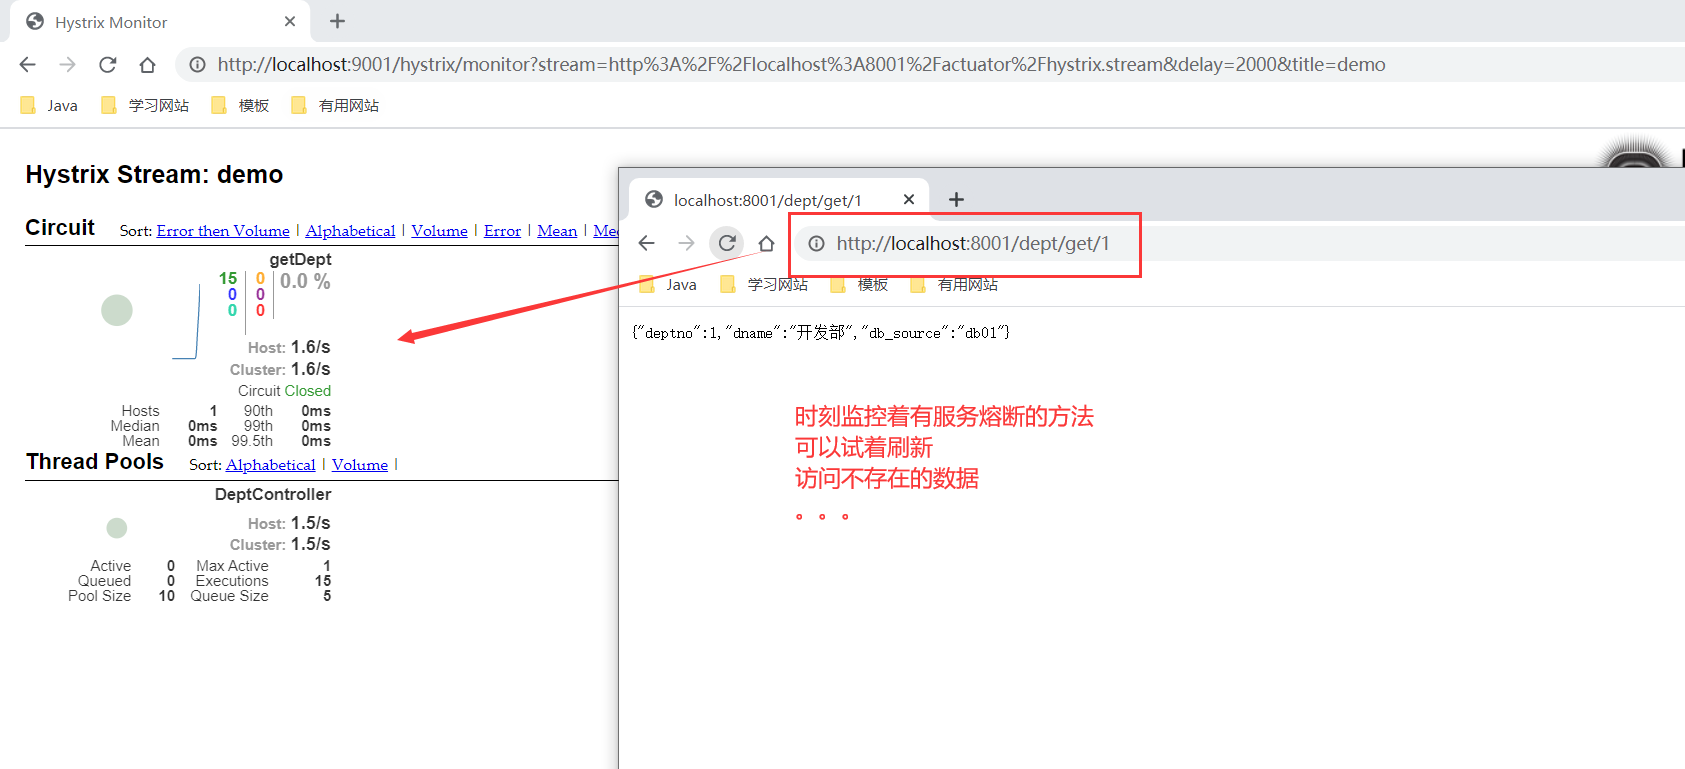Click the Cluster: 1.5/s rate in DeptController
Image resolution: width=1685 pixels, height=769 pixels.
pyautogui.click(x=280, y=544)
